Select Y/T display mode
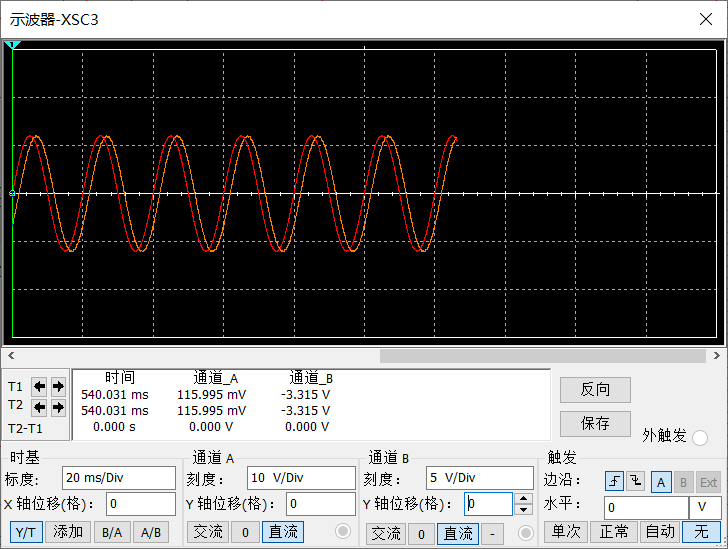Image resolution: width=728 pixels, height=549 pixels. (26, 532)
